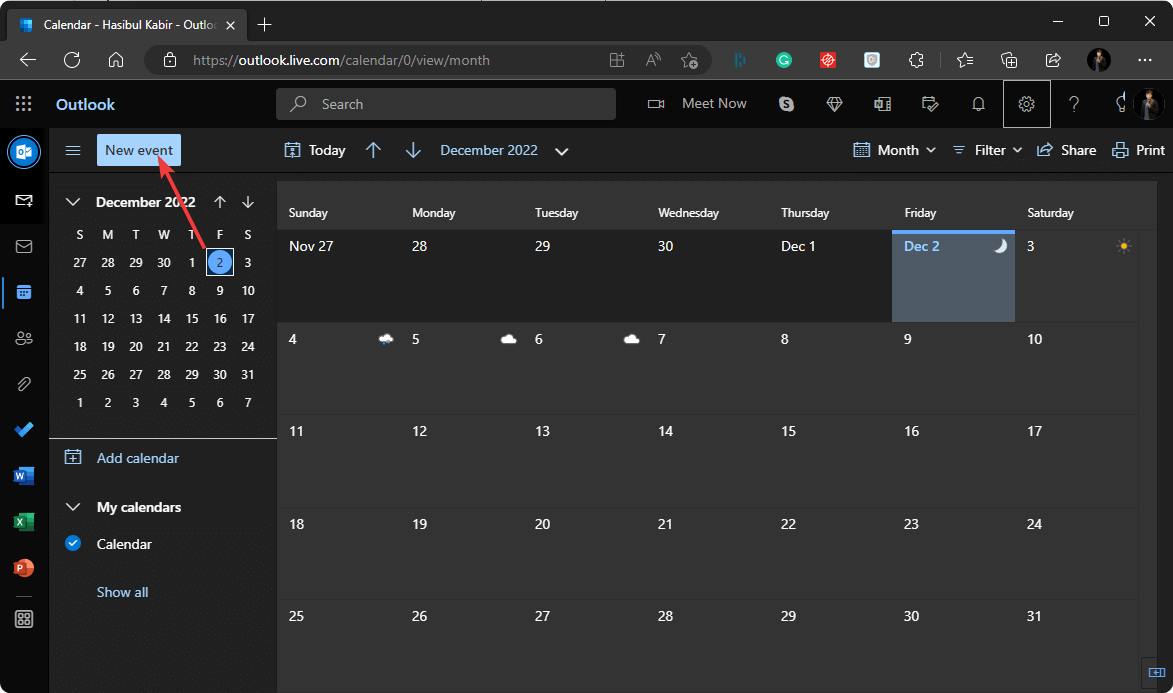Open the Skype icon in header
Screen dimensions: 1173x693
tap(787, 104)
